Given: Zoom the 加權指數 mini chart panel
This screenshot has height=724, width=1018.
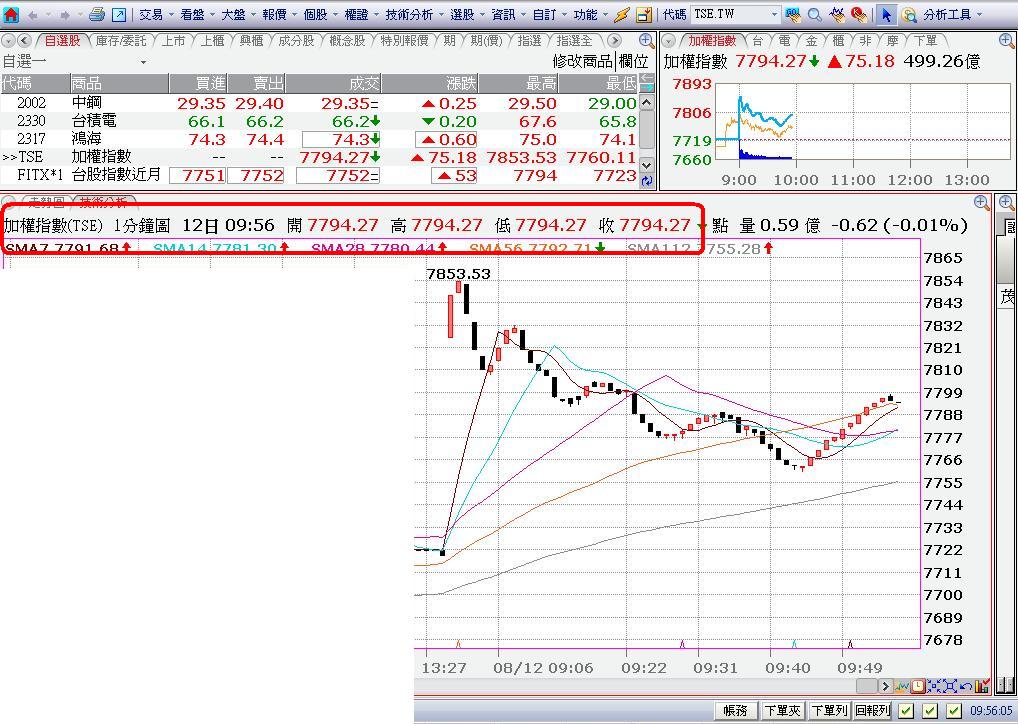Looking at the screenshot, I should tap(1006, 41).
